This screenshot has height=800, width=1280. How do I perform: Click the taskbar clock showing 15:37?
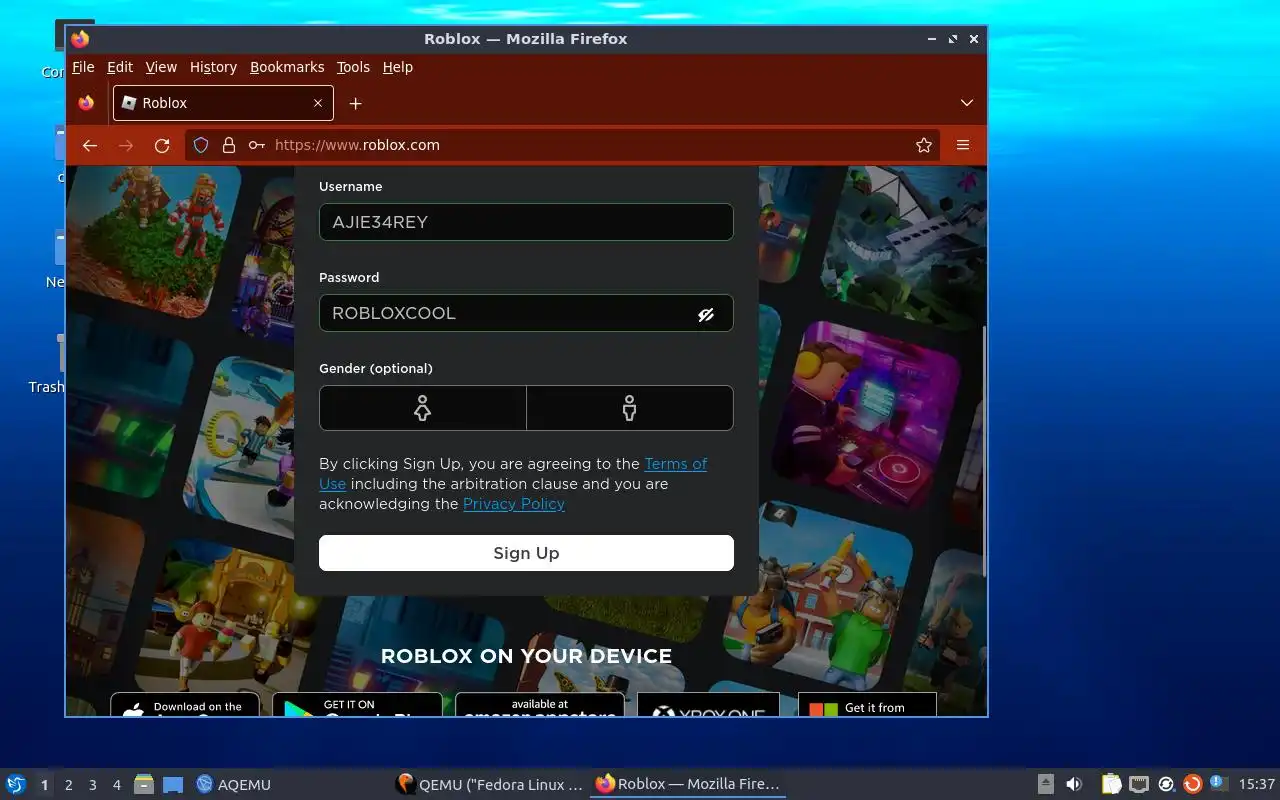pos(1257,785)
